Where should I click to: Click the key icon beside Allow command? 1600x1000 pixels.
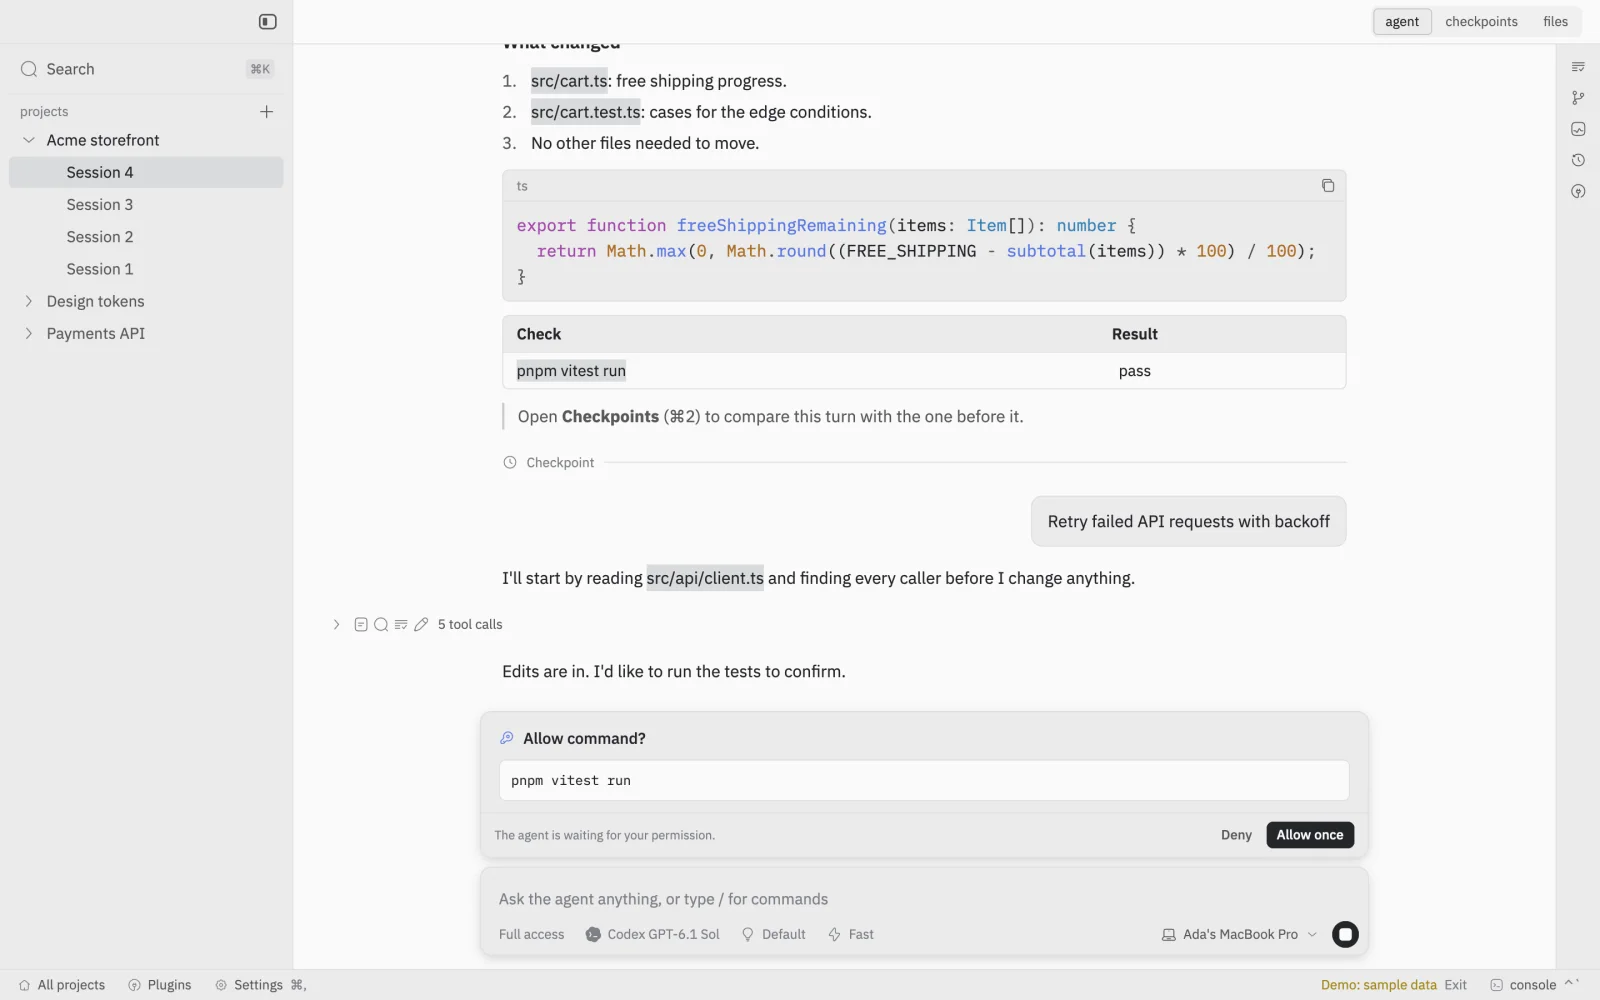point(507,738)
